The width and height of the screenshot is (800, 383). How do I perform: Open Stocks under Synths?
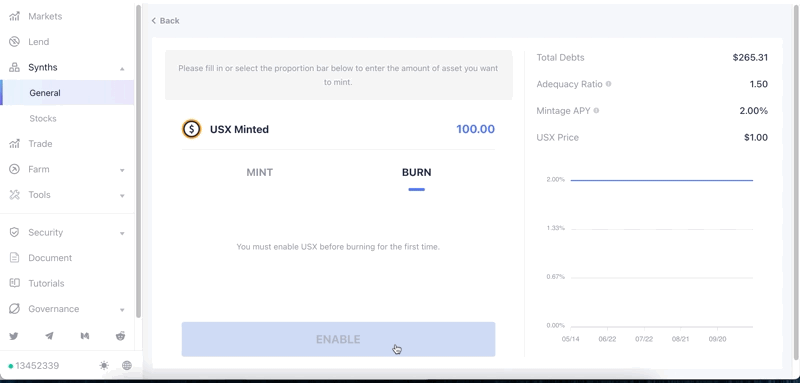[x=43, y=118]
